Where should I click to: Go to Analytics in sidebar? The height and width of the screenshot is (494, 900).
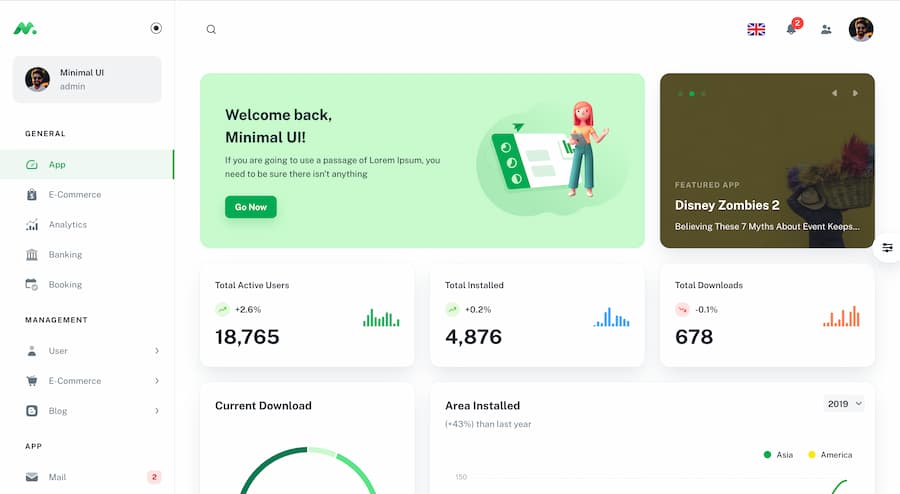coord(67,225)
